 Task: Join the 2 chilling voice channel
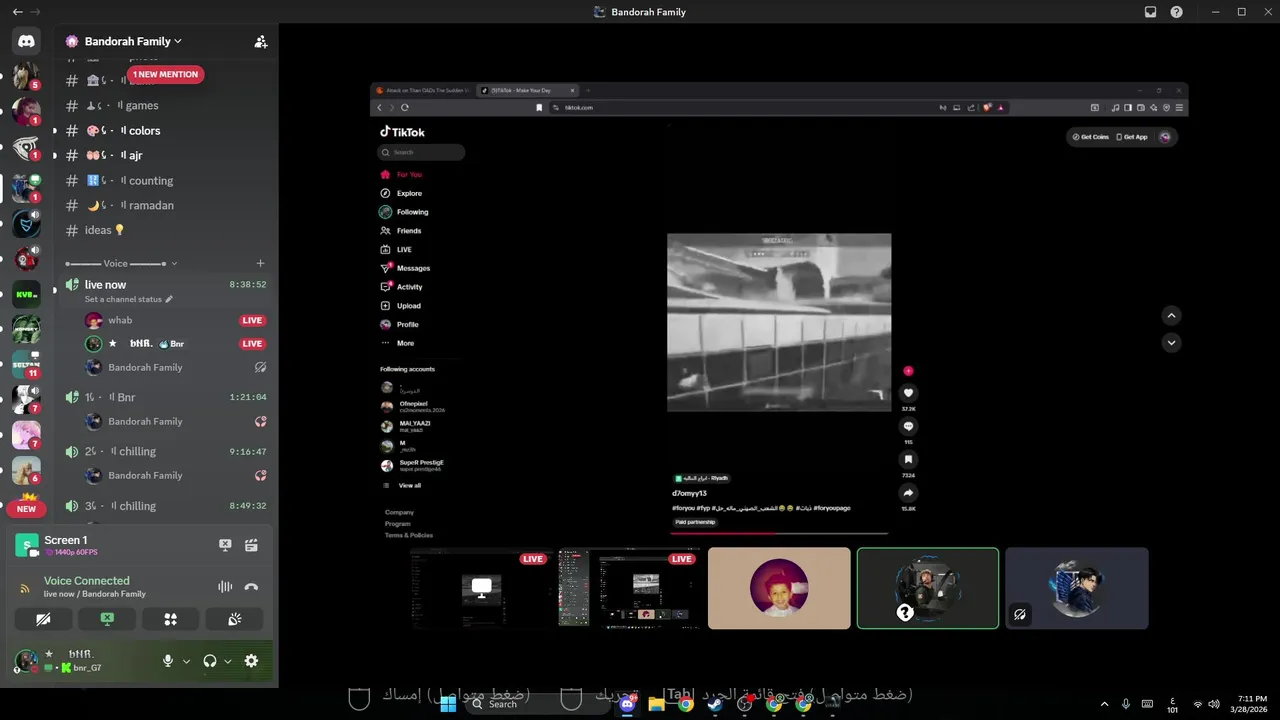pos(165,452)
